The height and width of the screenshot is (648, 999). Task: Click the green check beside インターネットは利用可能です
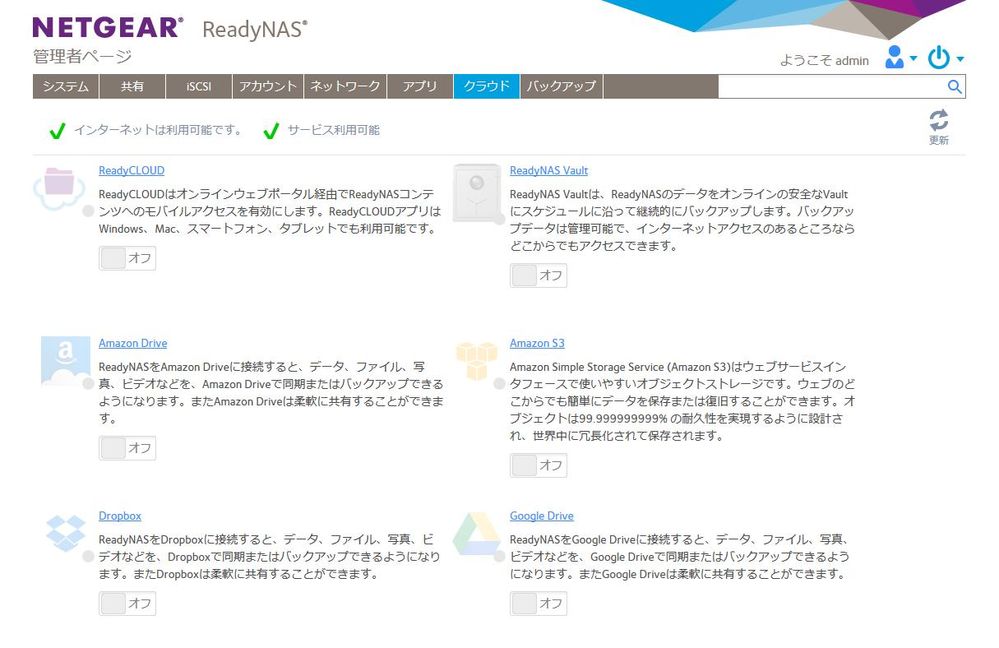tap(57, 131)
